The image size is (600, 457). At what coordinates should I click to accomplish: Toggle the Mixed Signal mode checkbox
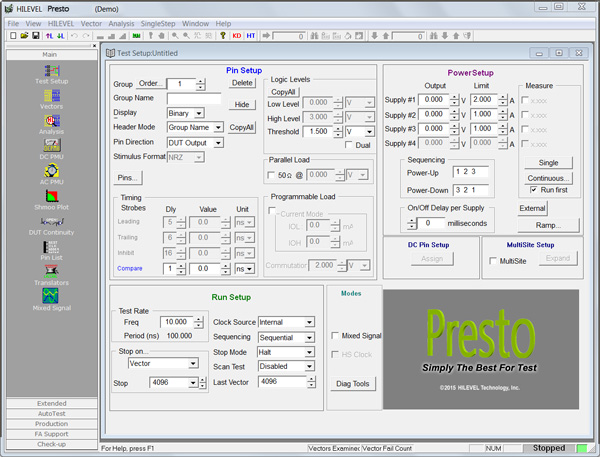click(x=335, y=335)
